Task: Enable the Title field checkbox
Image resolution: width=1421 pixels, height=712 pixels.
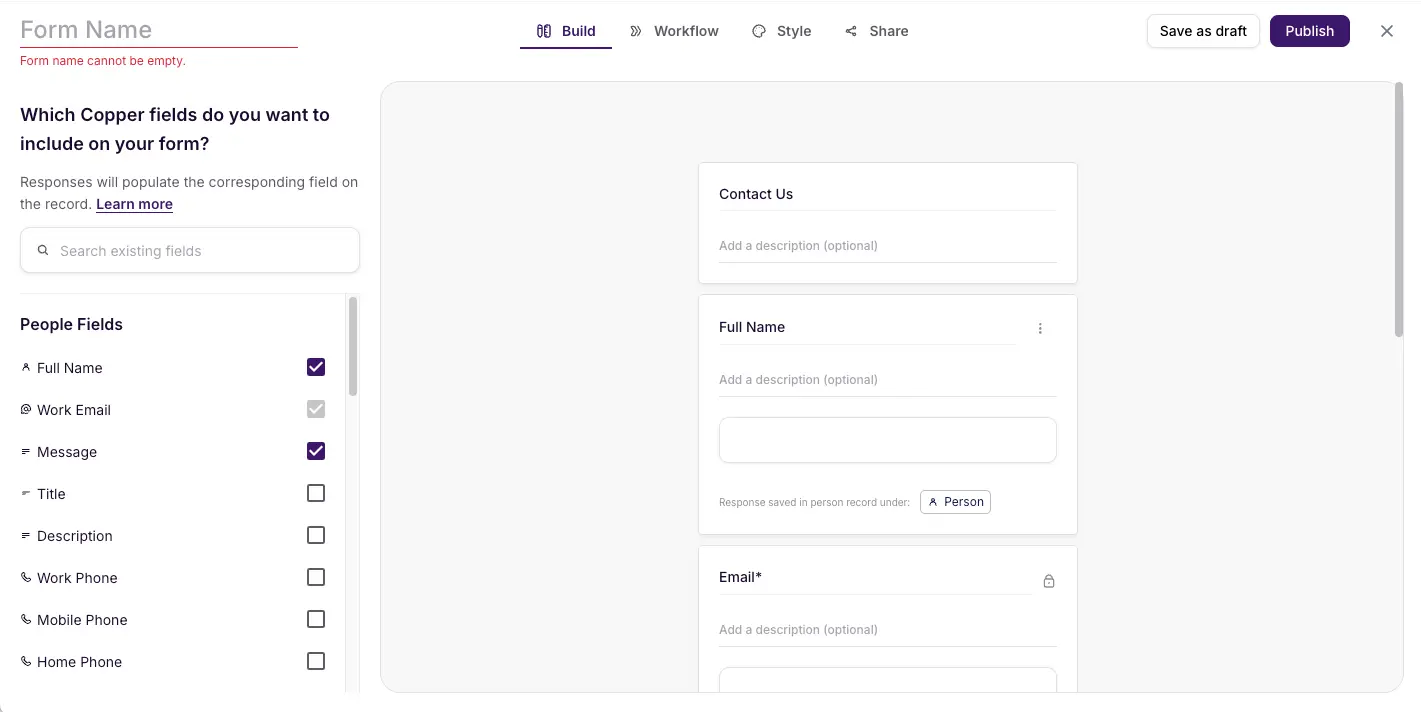Action: [316, 493]
